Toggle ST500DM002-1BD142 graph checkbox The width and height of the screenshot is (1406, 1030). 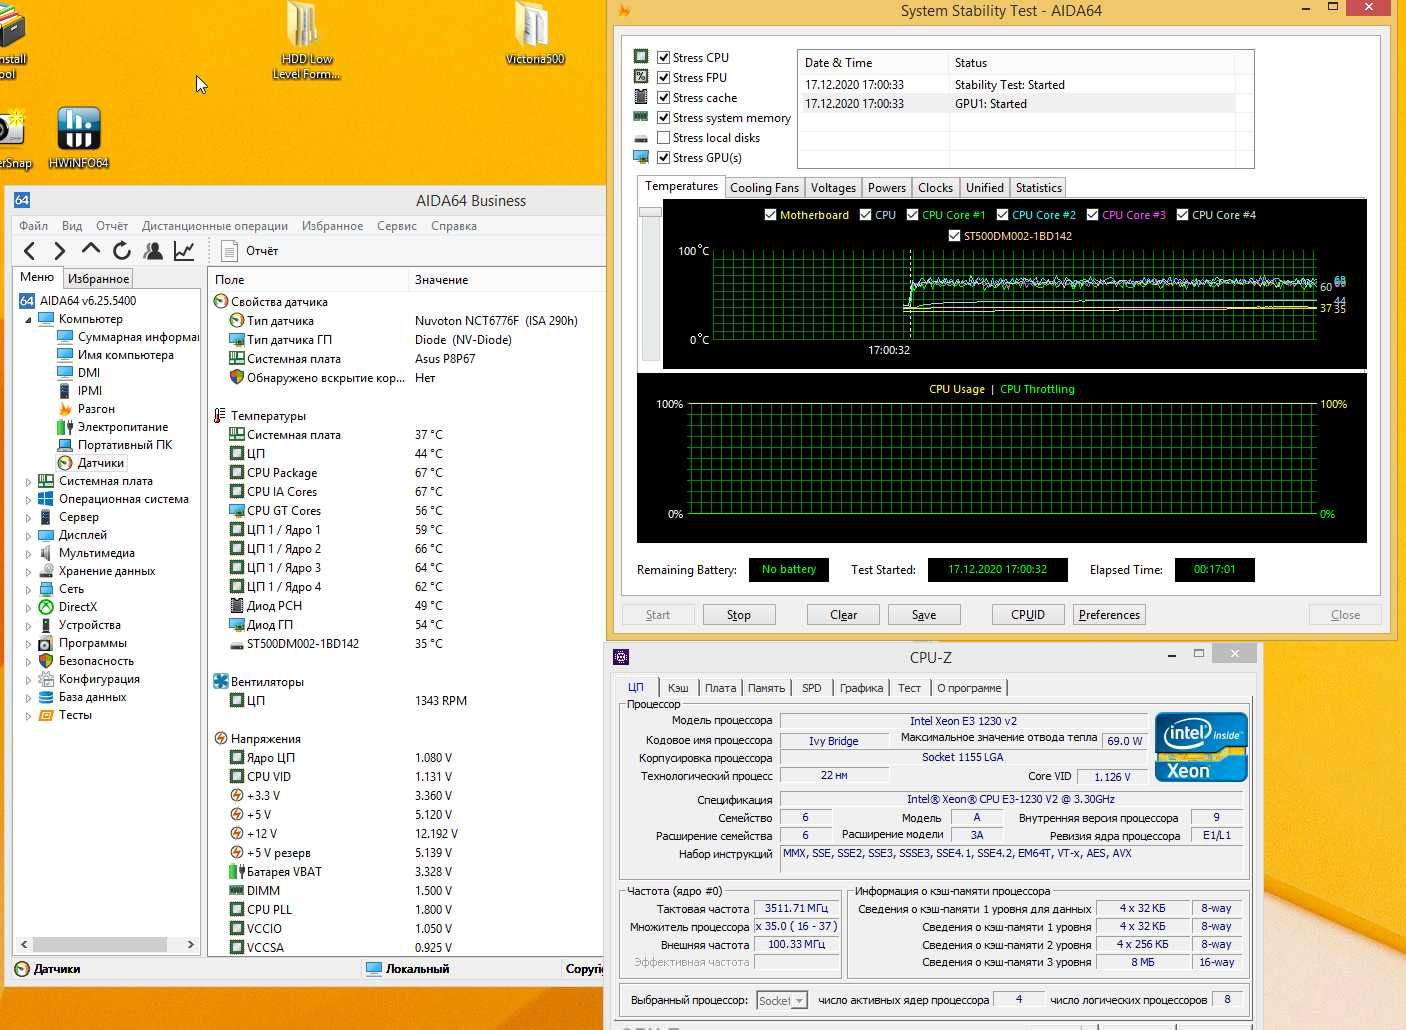954,236
